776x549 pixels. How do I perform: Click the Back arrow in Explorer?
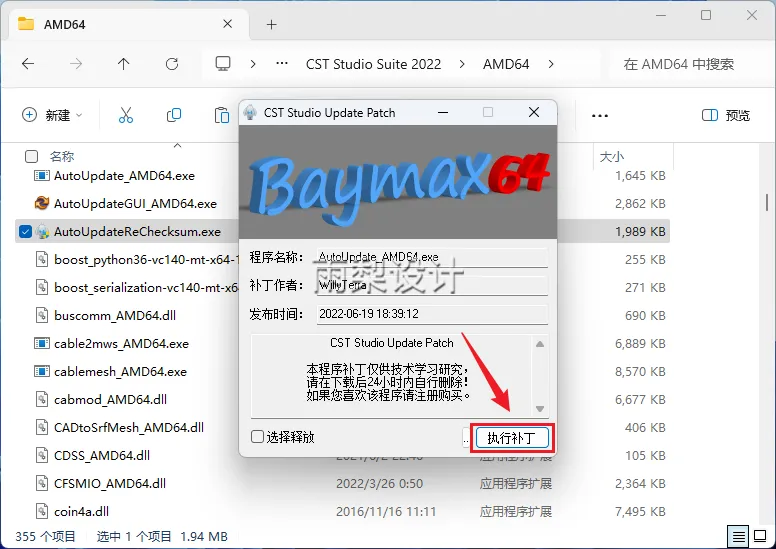click(28, 64)
